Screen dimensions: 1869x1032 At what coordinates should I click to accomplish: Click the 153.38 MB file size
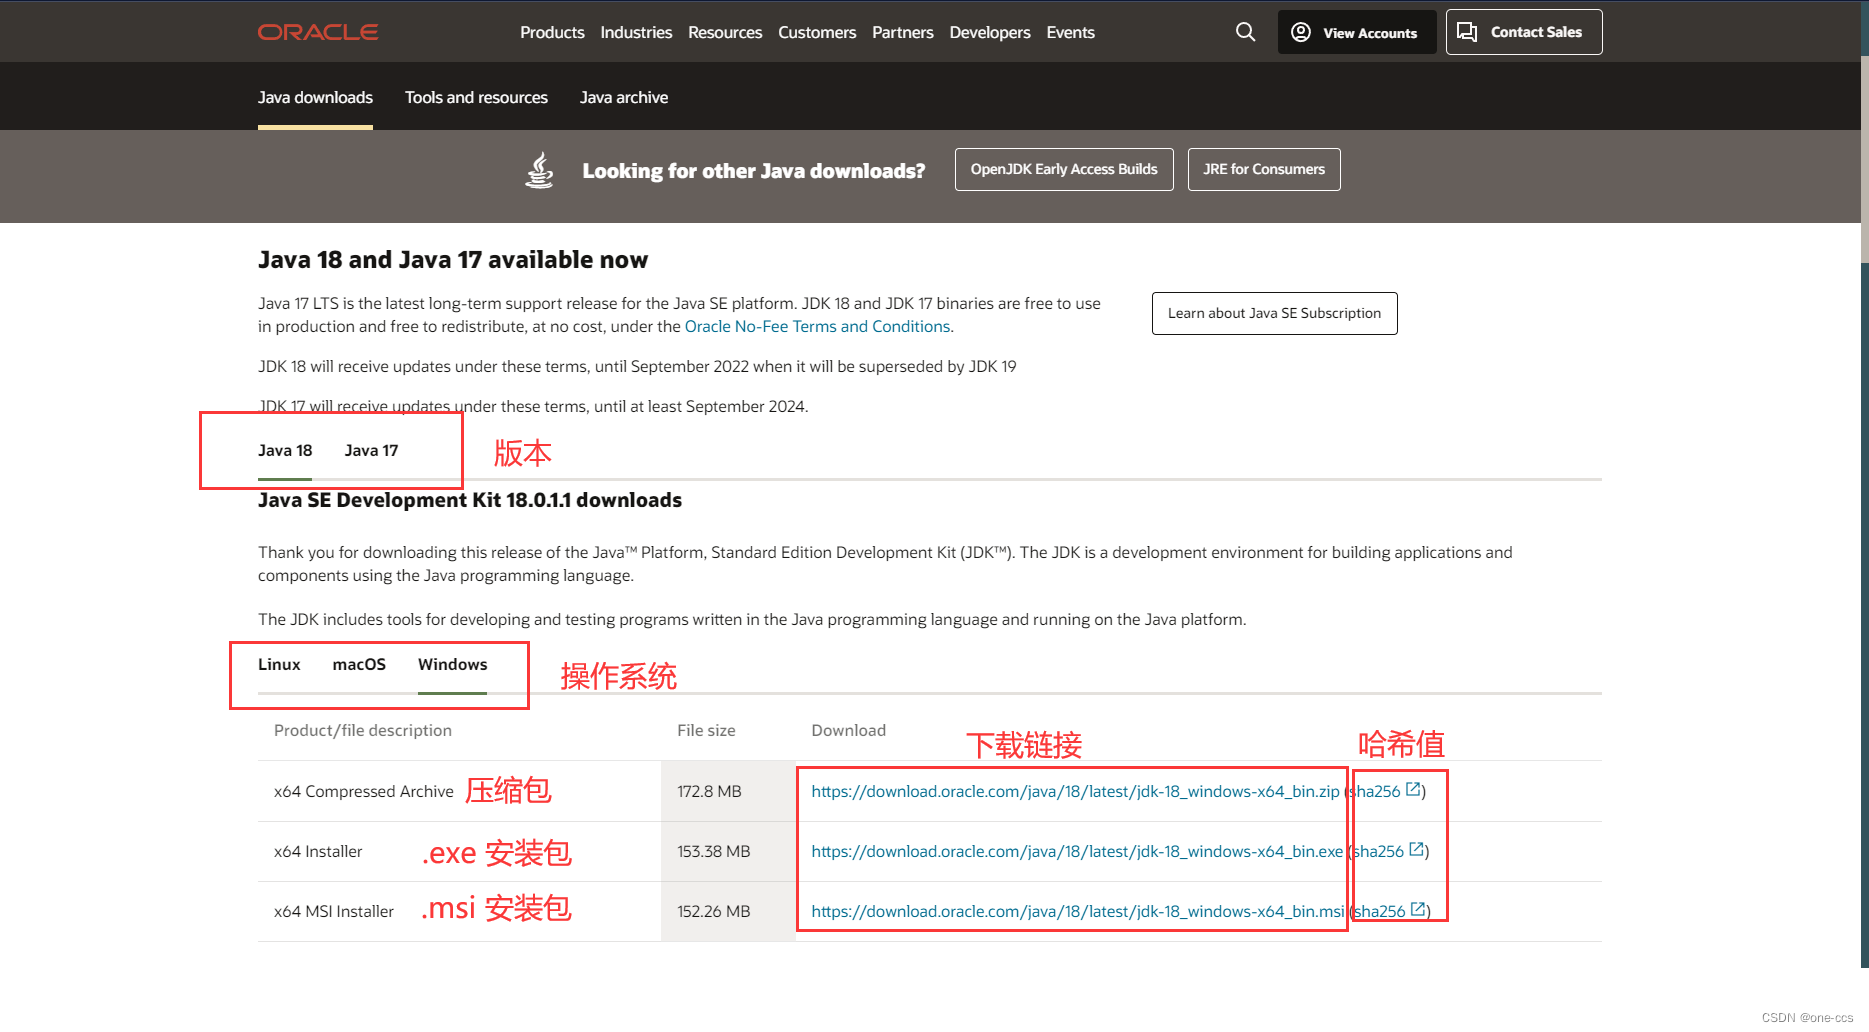pos(713,851)
